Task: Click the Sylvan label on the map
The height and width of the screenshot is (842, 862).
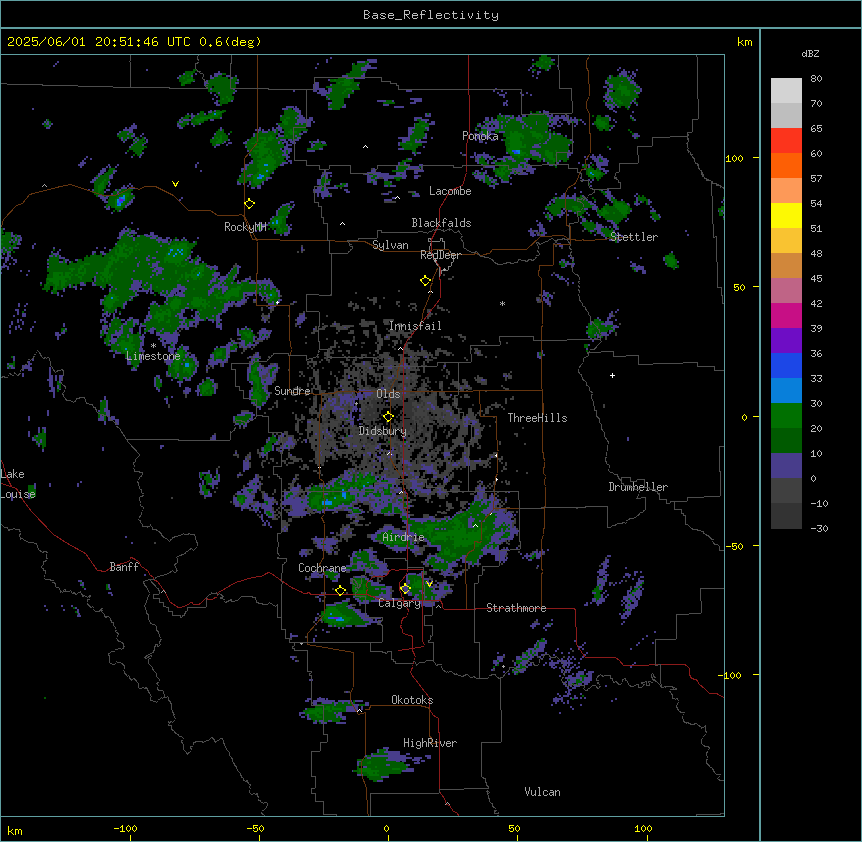Action: 390,245
